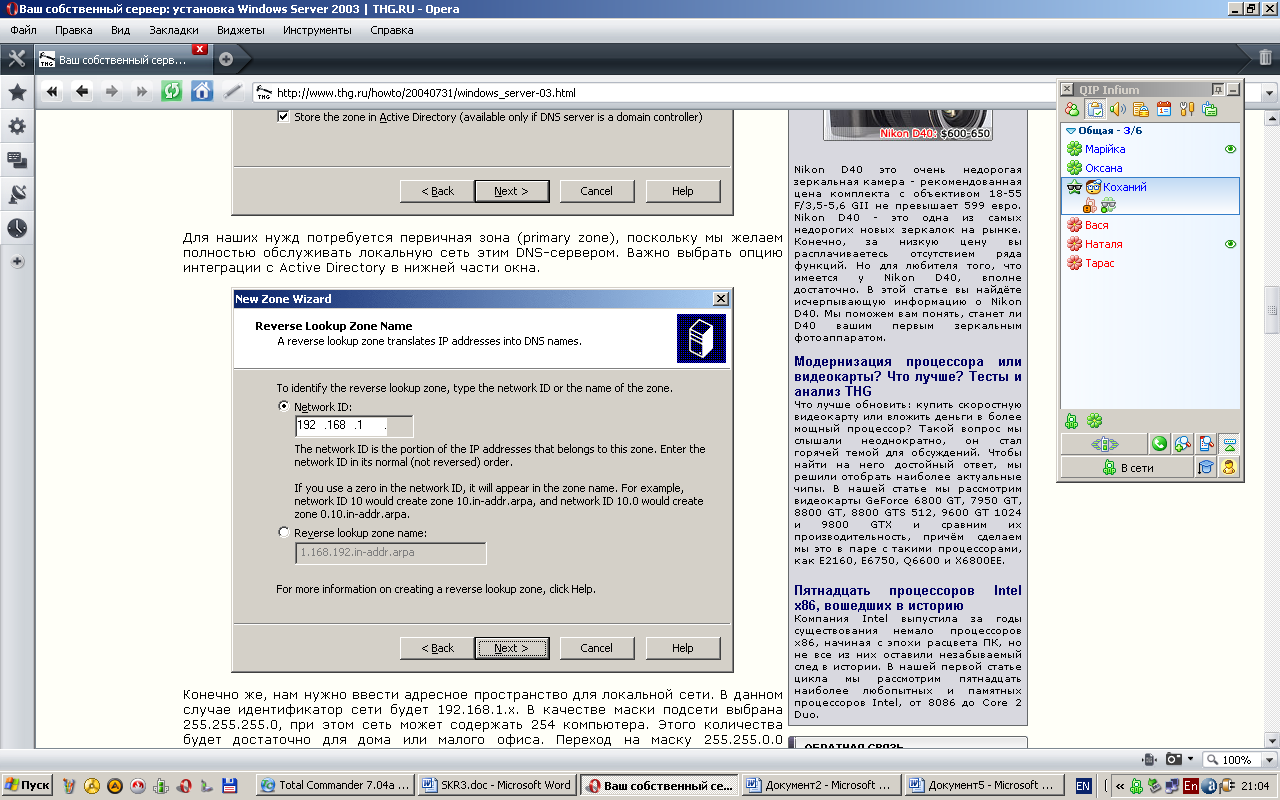1280x800 pixels.
Task: Open the page zoom 100% dropdown
Action: pyautogui.click(x=1239, y=760)
